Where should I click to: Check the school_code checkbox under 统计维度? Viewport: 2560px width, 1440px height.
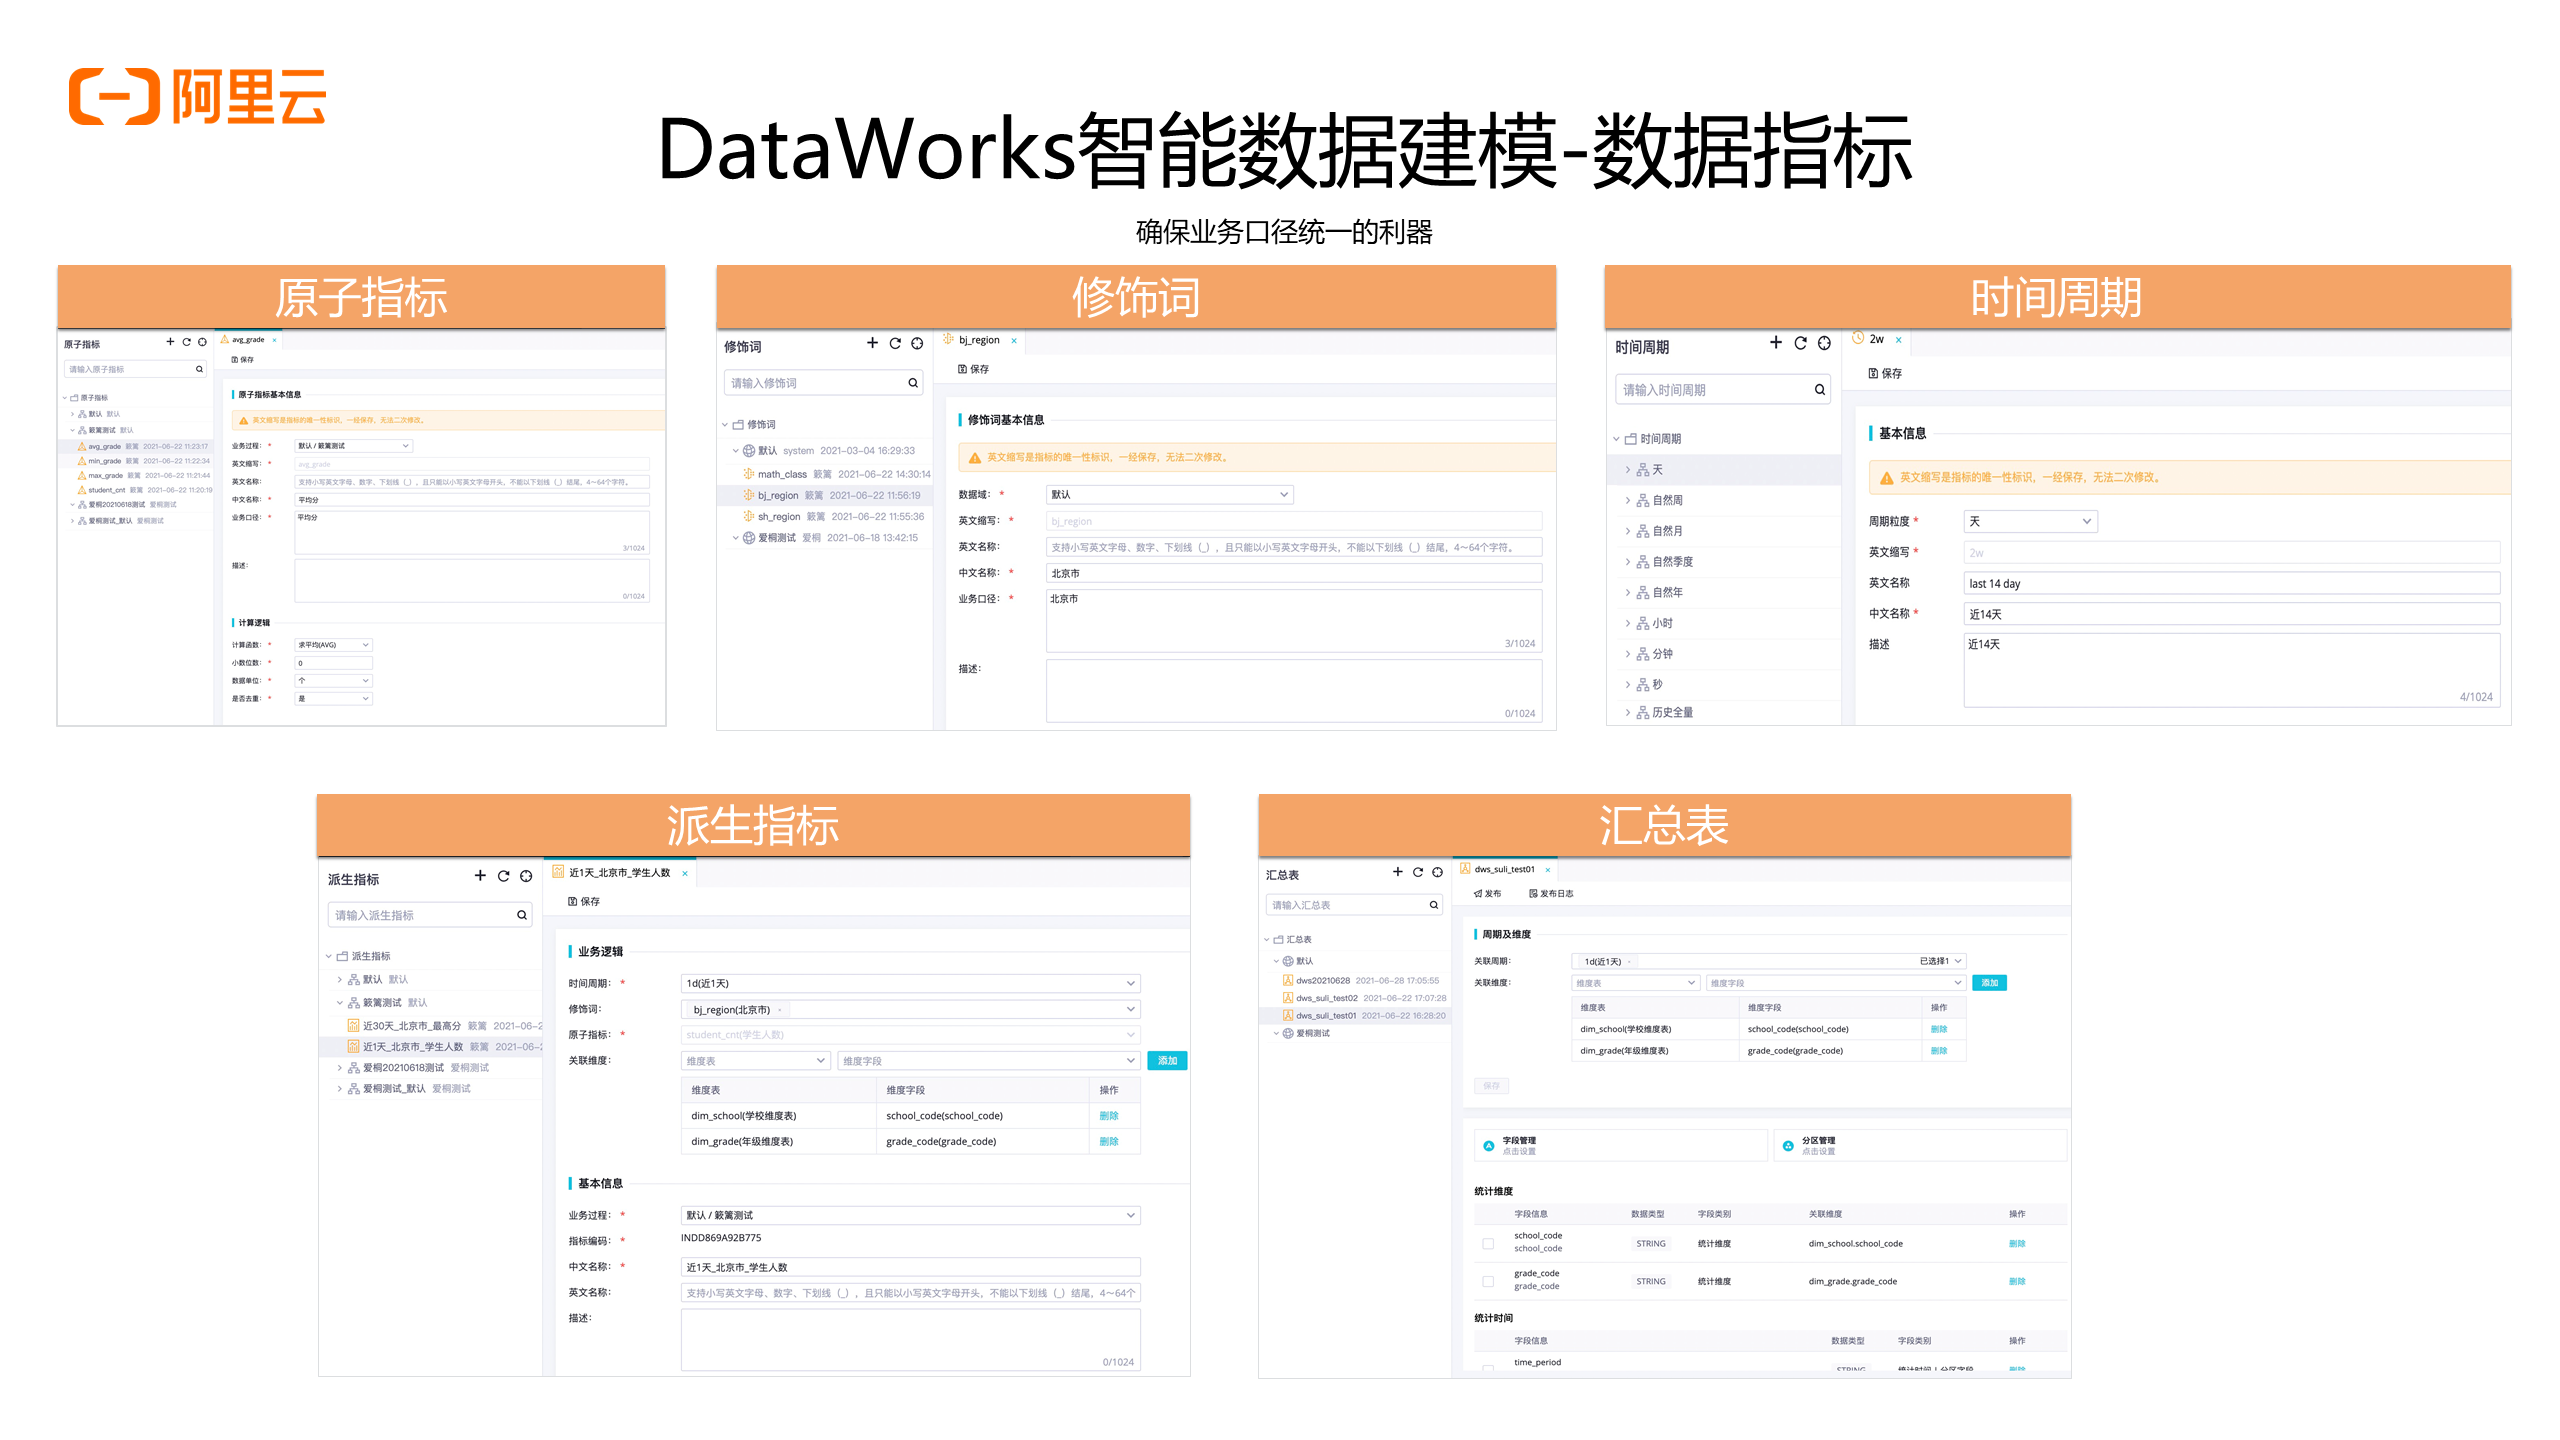(1486, 1243)
